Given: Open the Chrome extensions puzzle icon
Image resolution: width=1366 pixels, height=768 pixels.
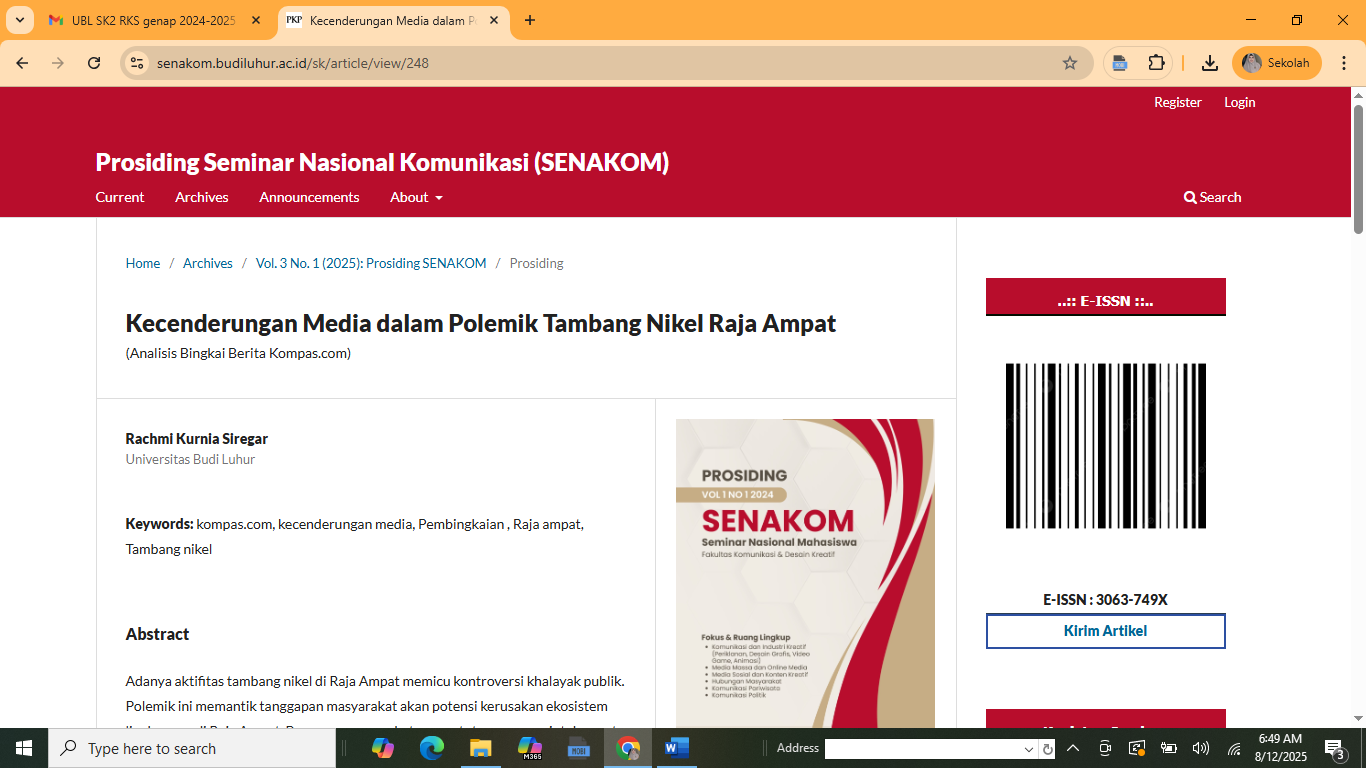Looking at the screenshot, I should coord(1156,63).
